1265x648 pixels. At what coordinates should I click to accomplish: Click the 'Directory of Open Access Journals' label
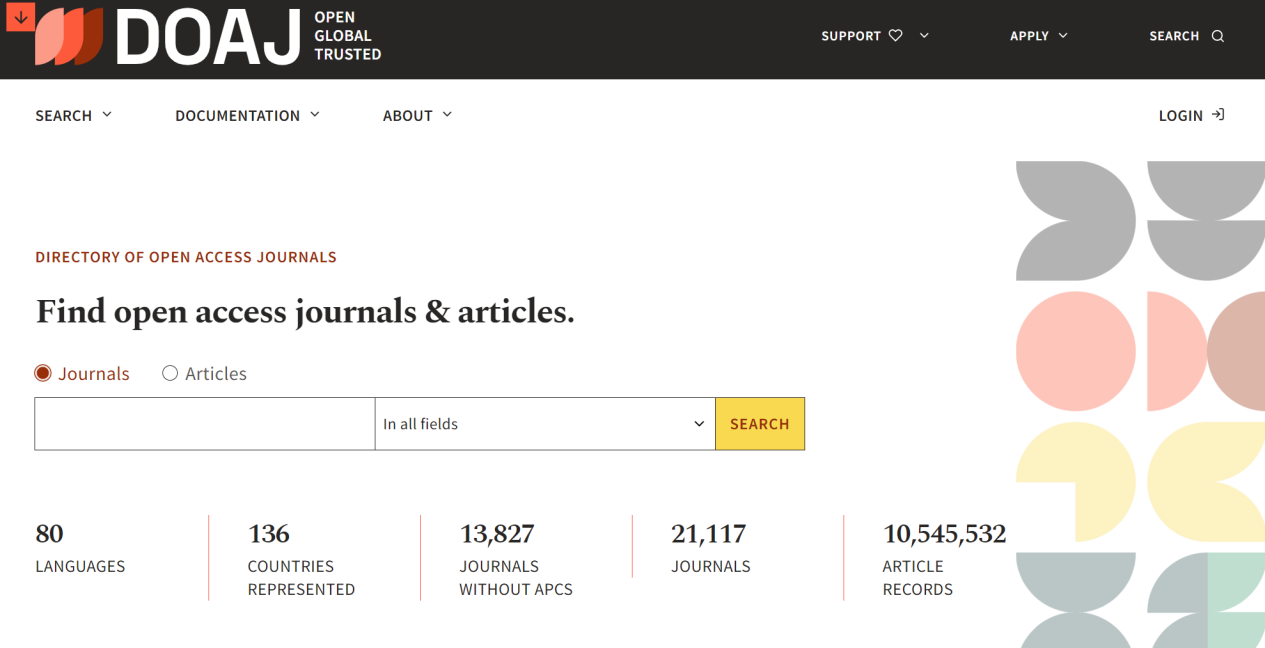tap(186, 257)
